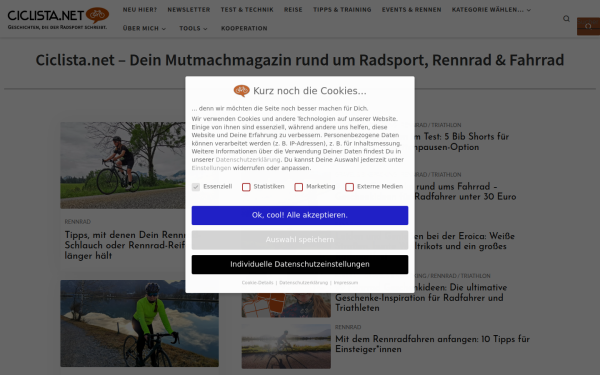
Task: Open the Kooperation menu item
Action: click(x=244, y=28)
